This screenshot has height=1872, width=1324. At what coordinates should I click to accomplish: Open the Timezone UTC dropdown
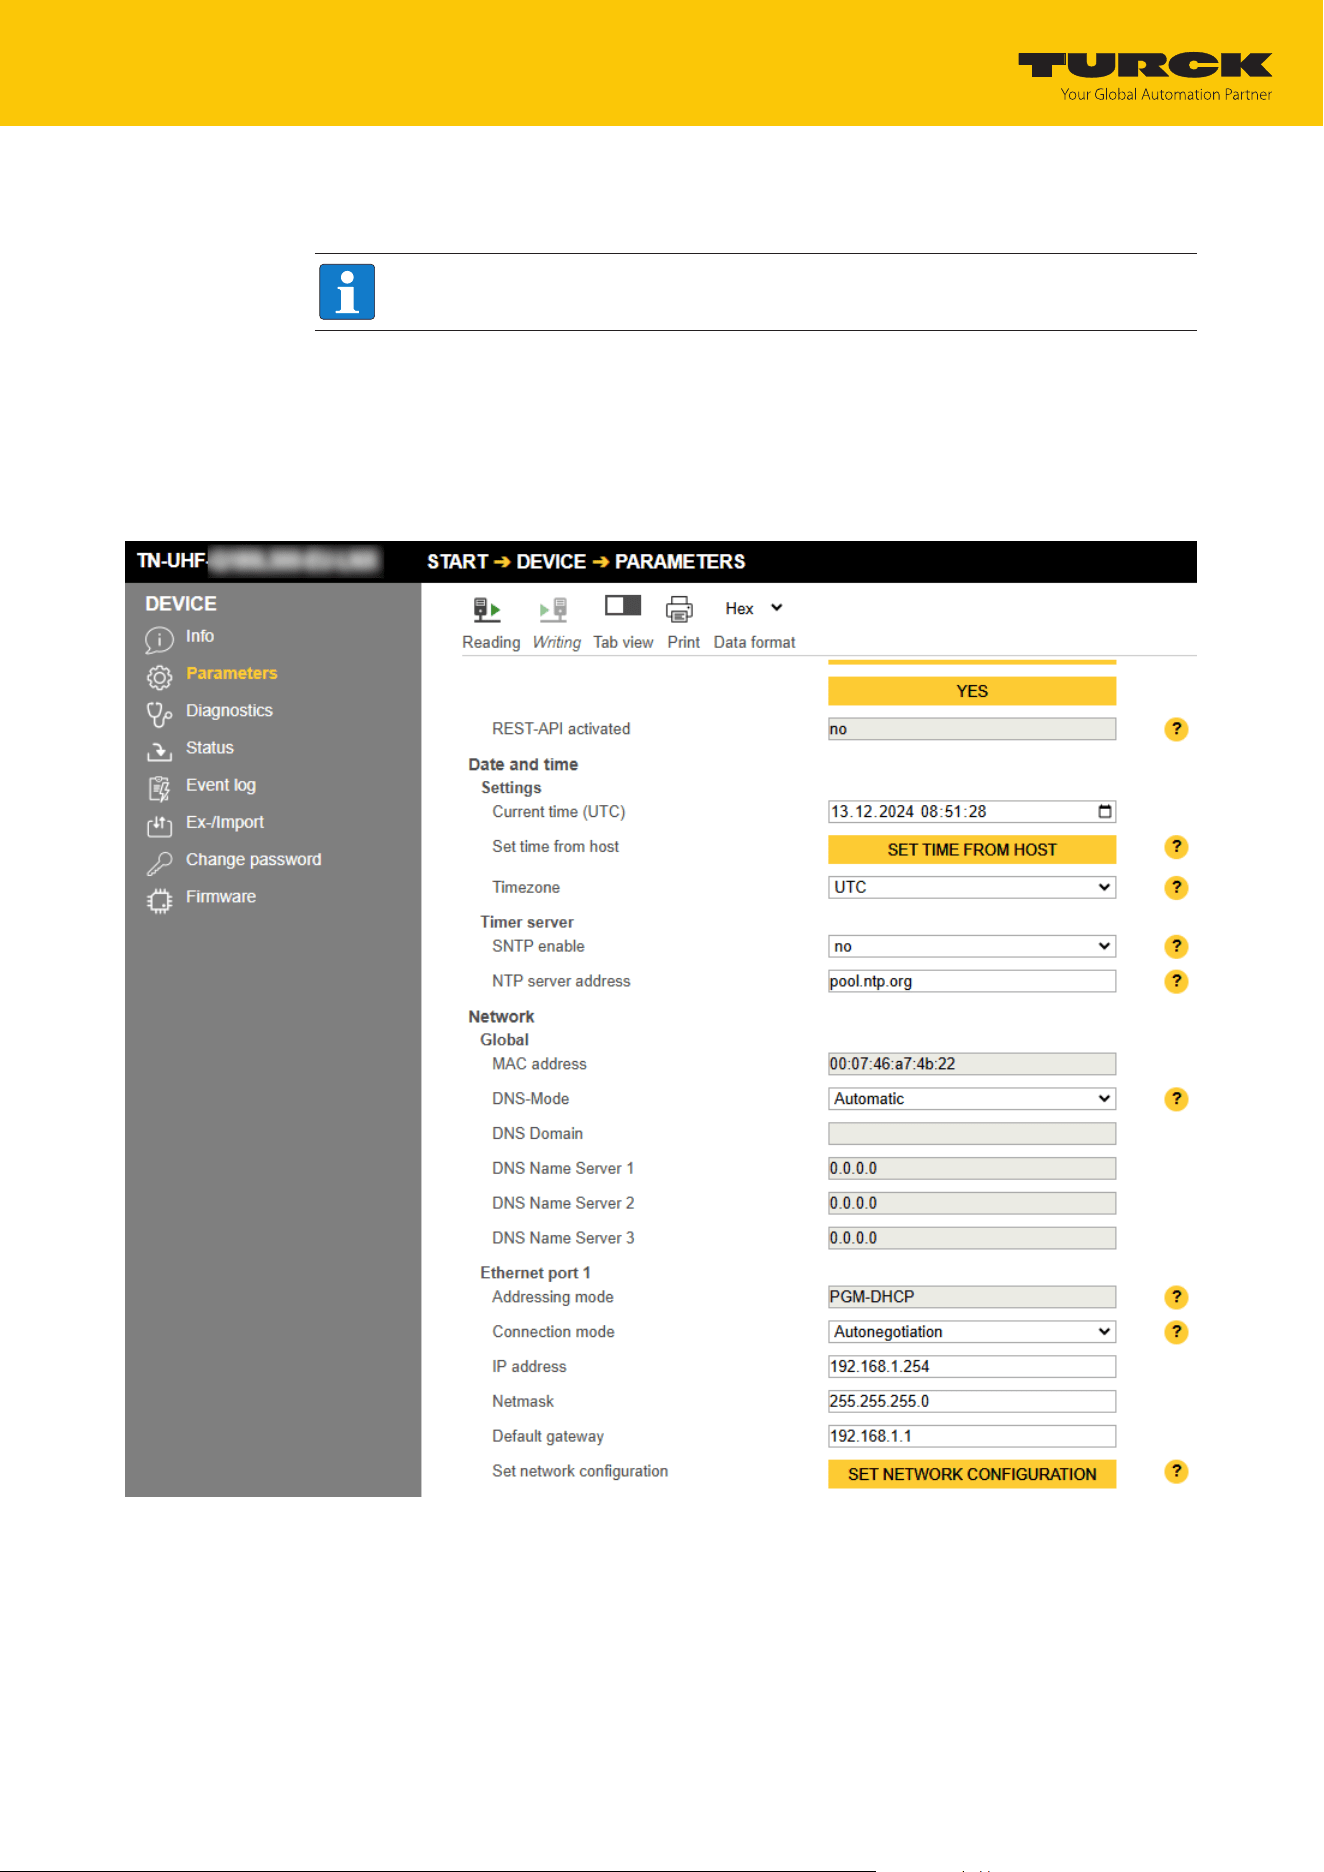pyautogui.click(x=972, y=887)
